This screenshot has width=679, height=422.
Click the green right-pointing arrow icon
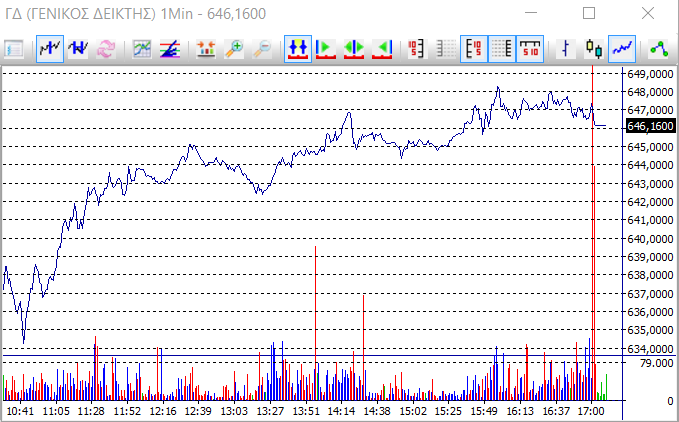[326, 49]
